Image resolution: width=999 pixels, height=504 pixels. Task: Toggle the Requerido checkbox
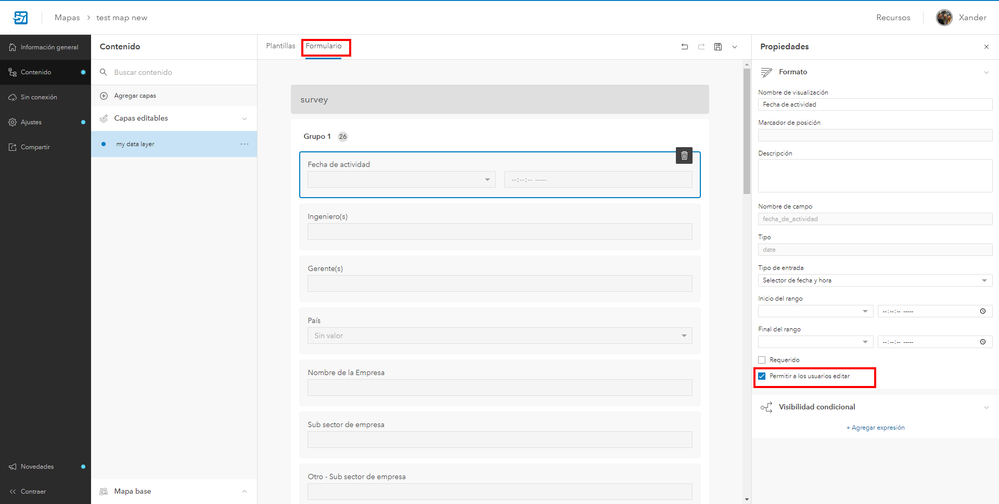762,360
